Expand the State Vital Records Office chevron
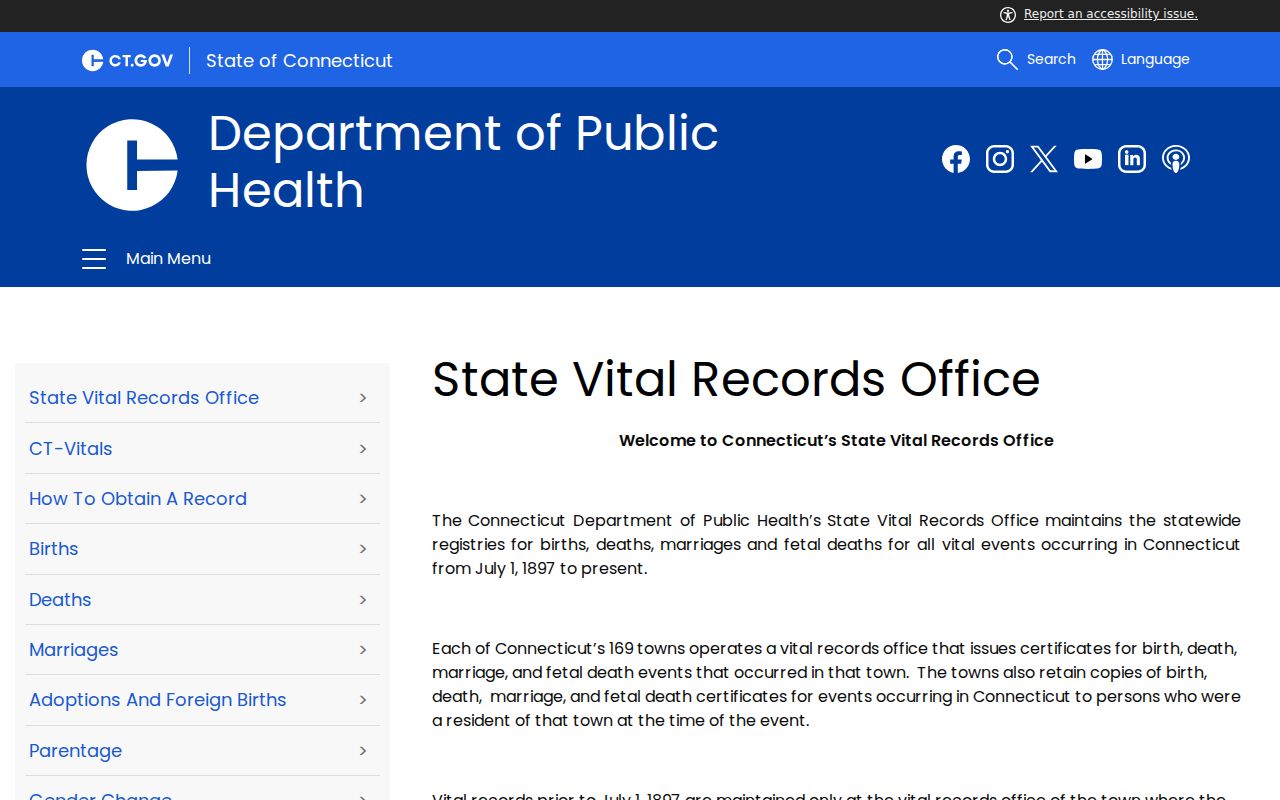The height and width of the screenshot is (800, 1280). (363, 398)
